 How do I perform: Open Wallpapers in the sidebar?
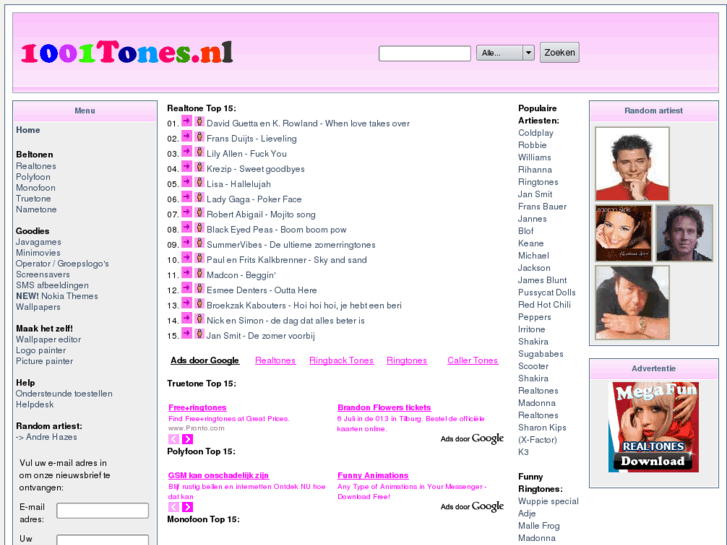(x=38, y=307)
